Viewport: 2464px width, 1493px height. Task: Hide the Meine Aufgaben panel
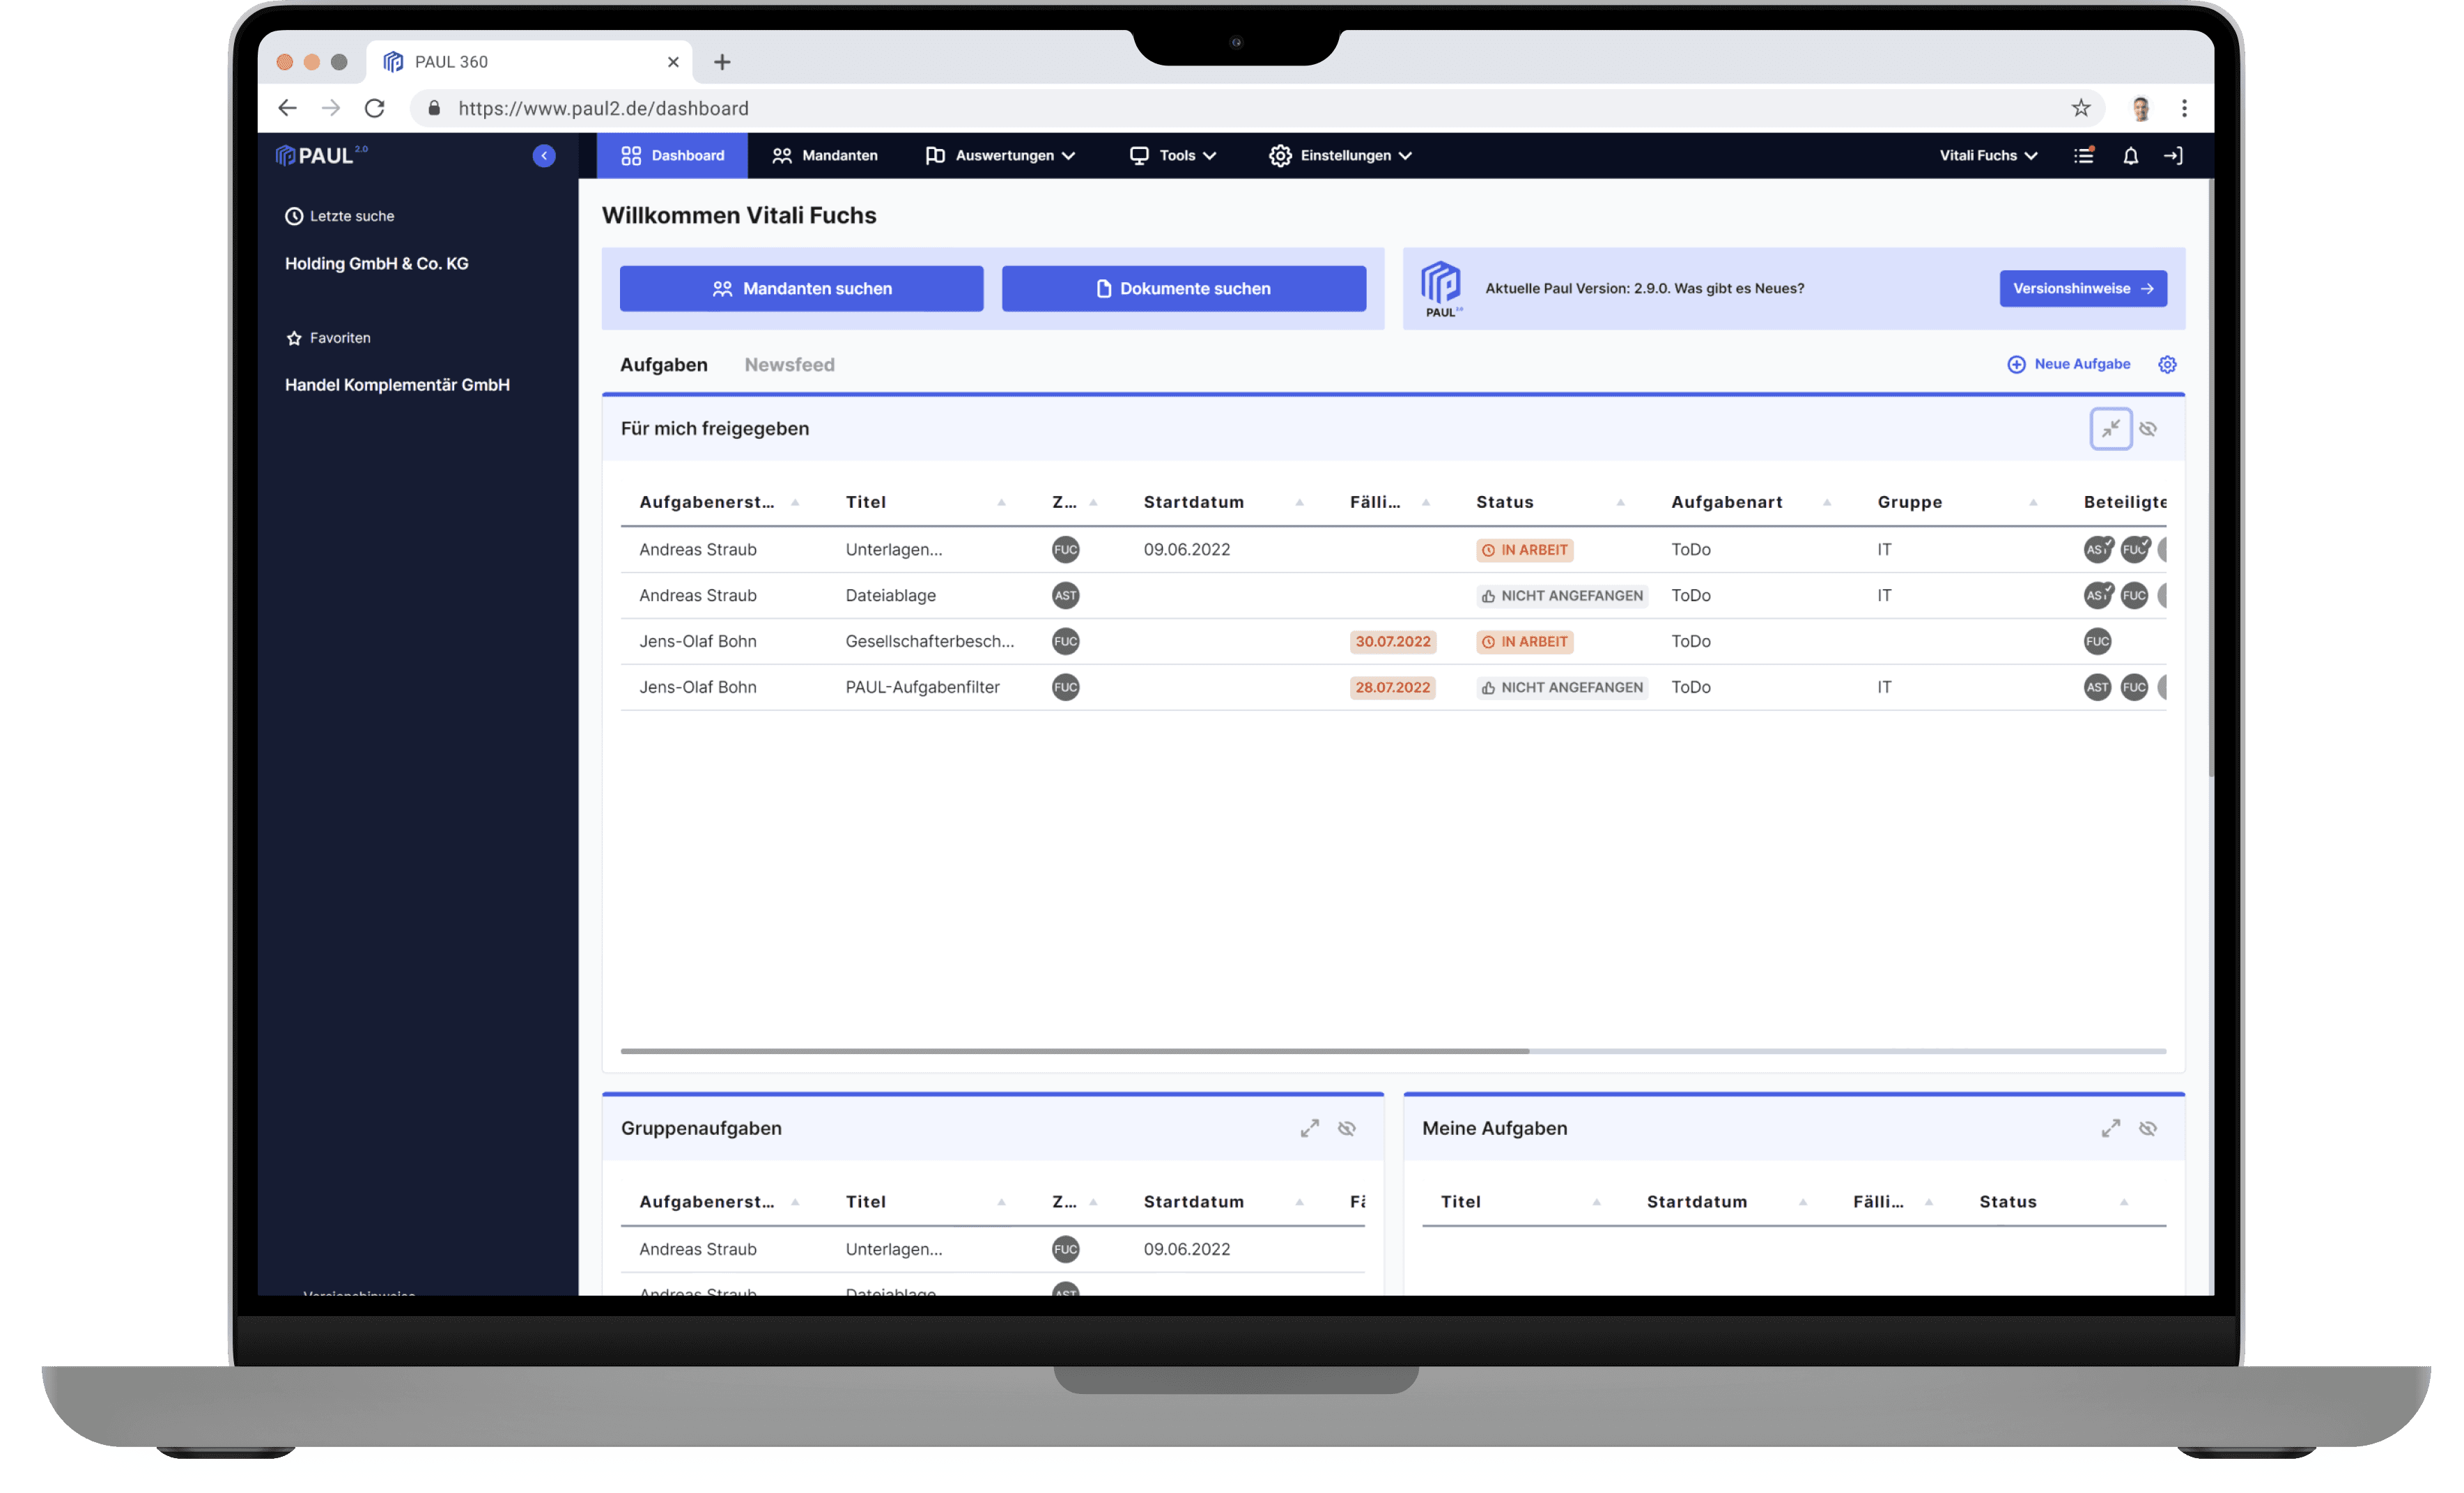[2148, 1128]
